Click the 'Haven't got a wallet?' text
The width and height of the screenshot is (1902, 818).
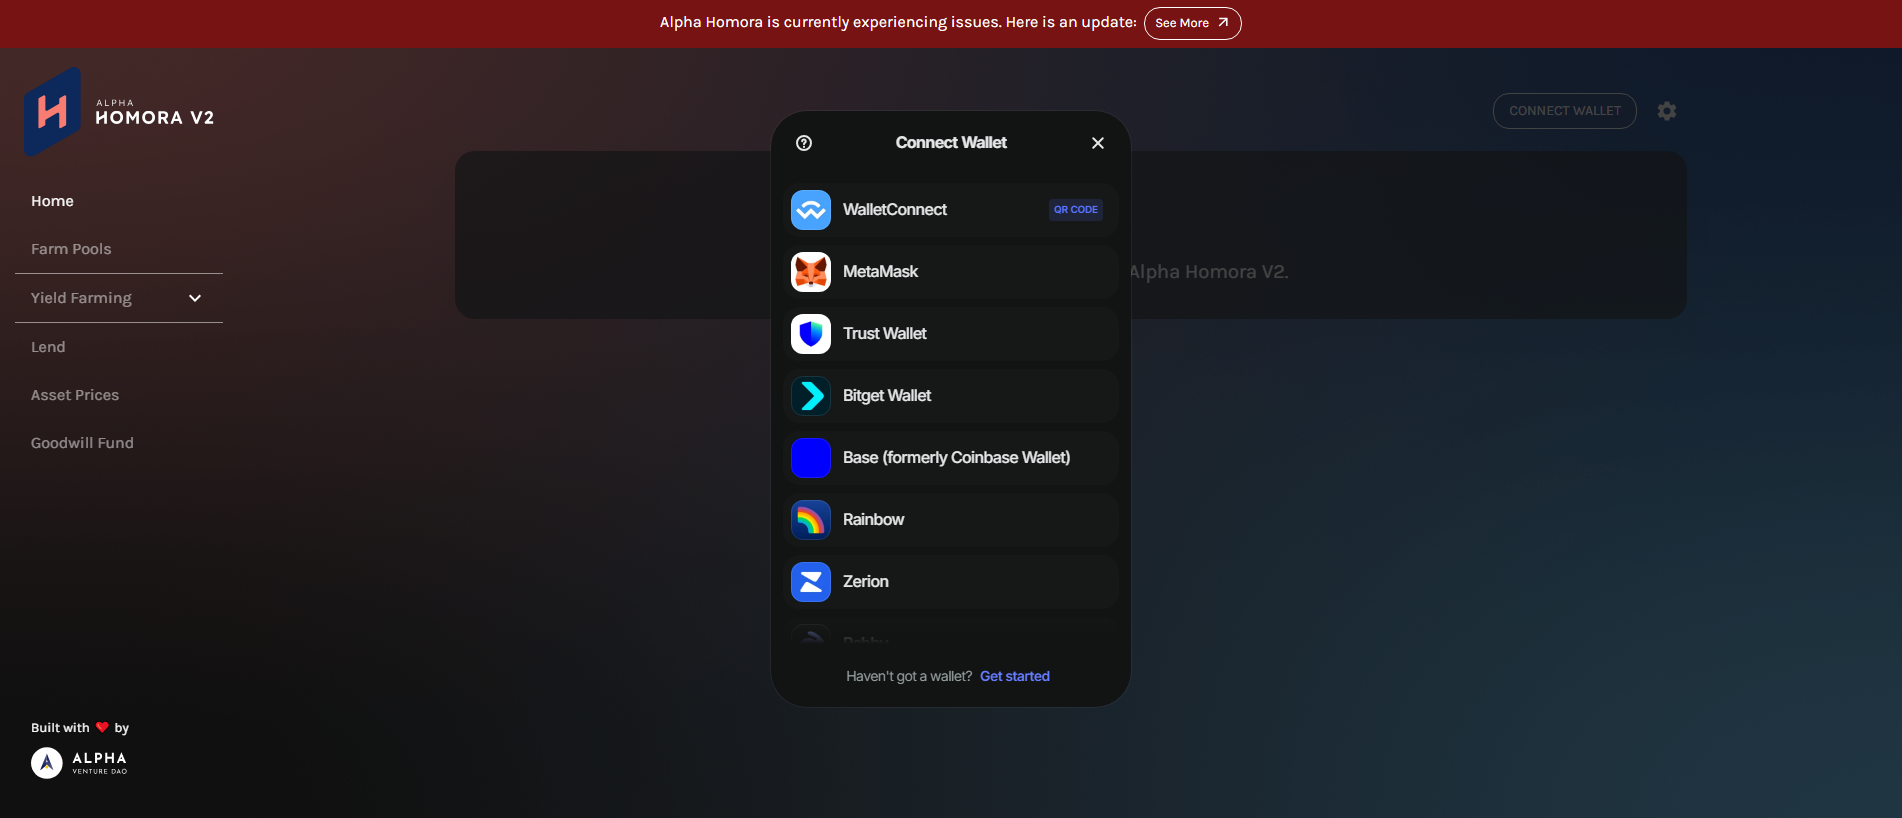pos(909,676)
